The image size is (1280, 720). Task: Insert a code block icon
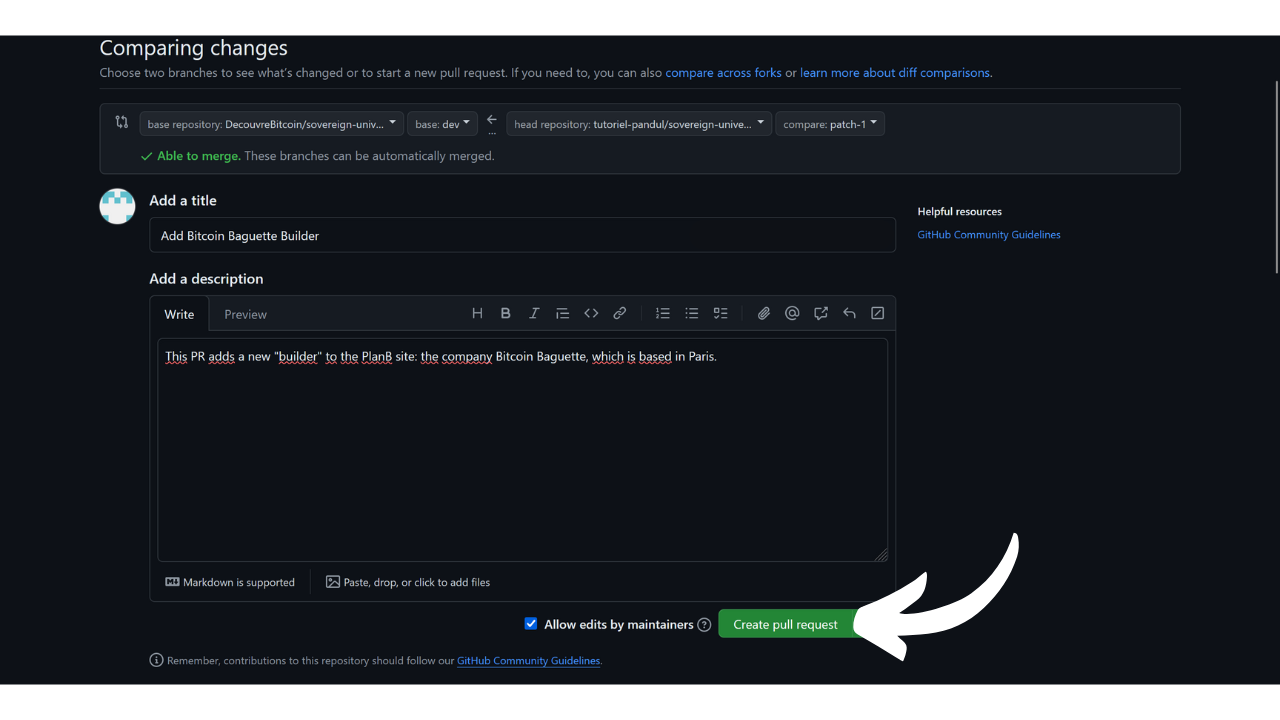tap(591, 313)
